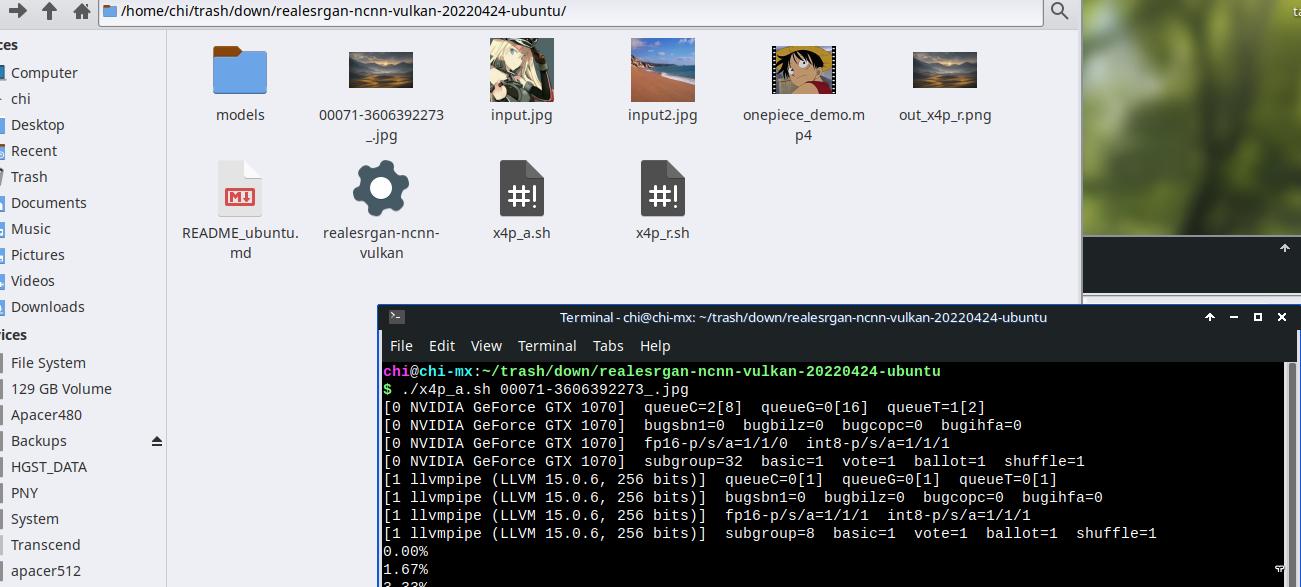The image size is (1301, 587).
Task: Open Pictures in the sidebar
Action: coord(38,255)
